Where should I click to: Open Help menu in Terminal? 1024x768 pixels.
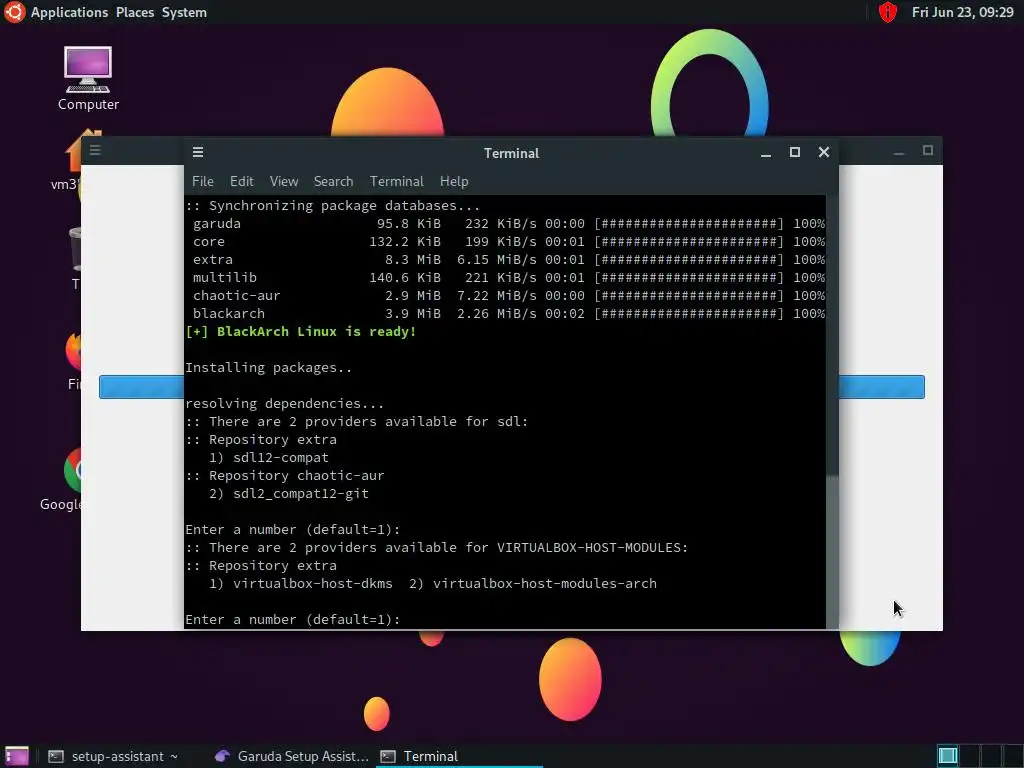454,182
